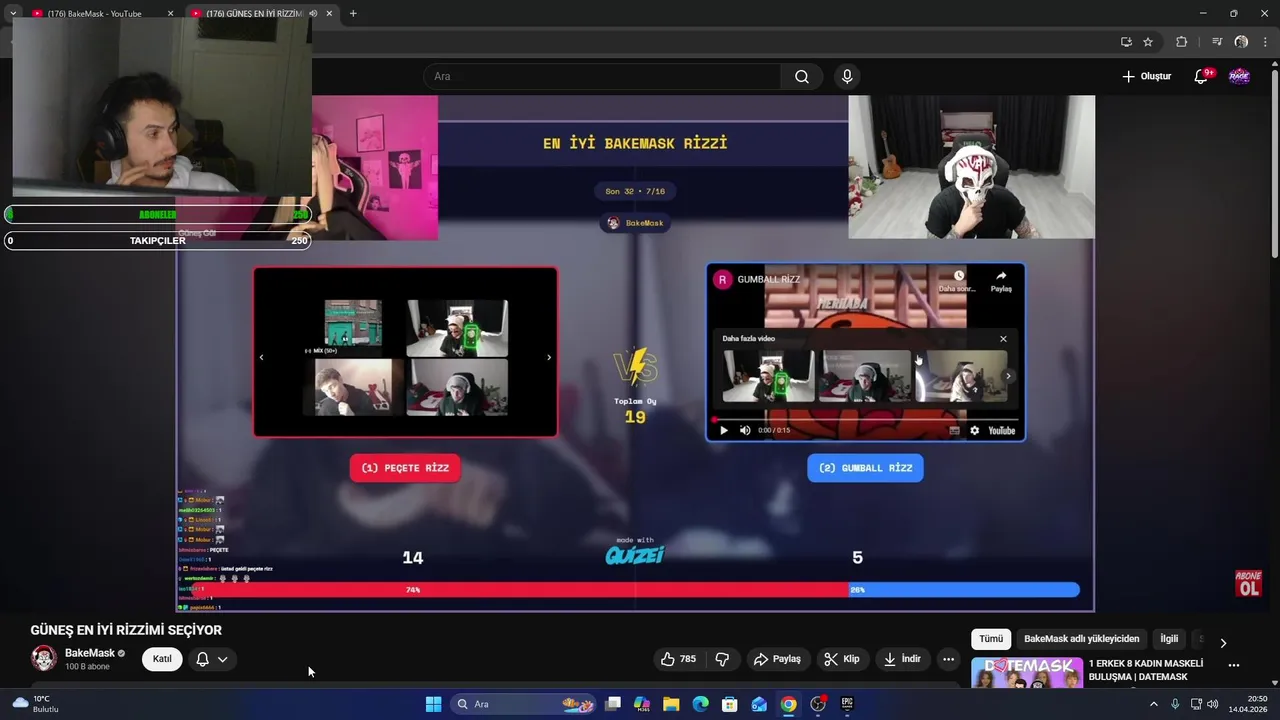Open Epic Games Launcher from taskbar
Screen dimensions: 1280x720
[x=847, y=704]
